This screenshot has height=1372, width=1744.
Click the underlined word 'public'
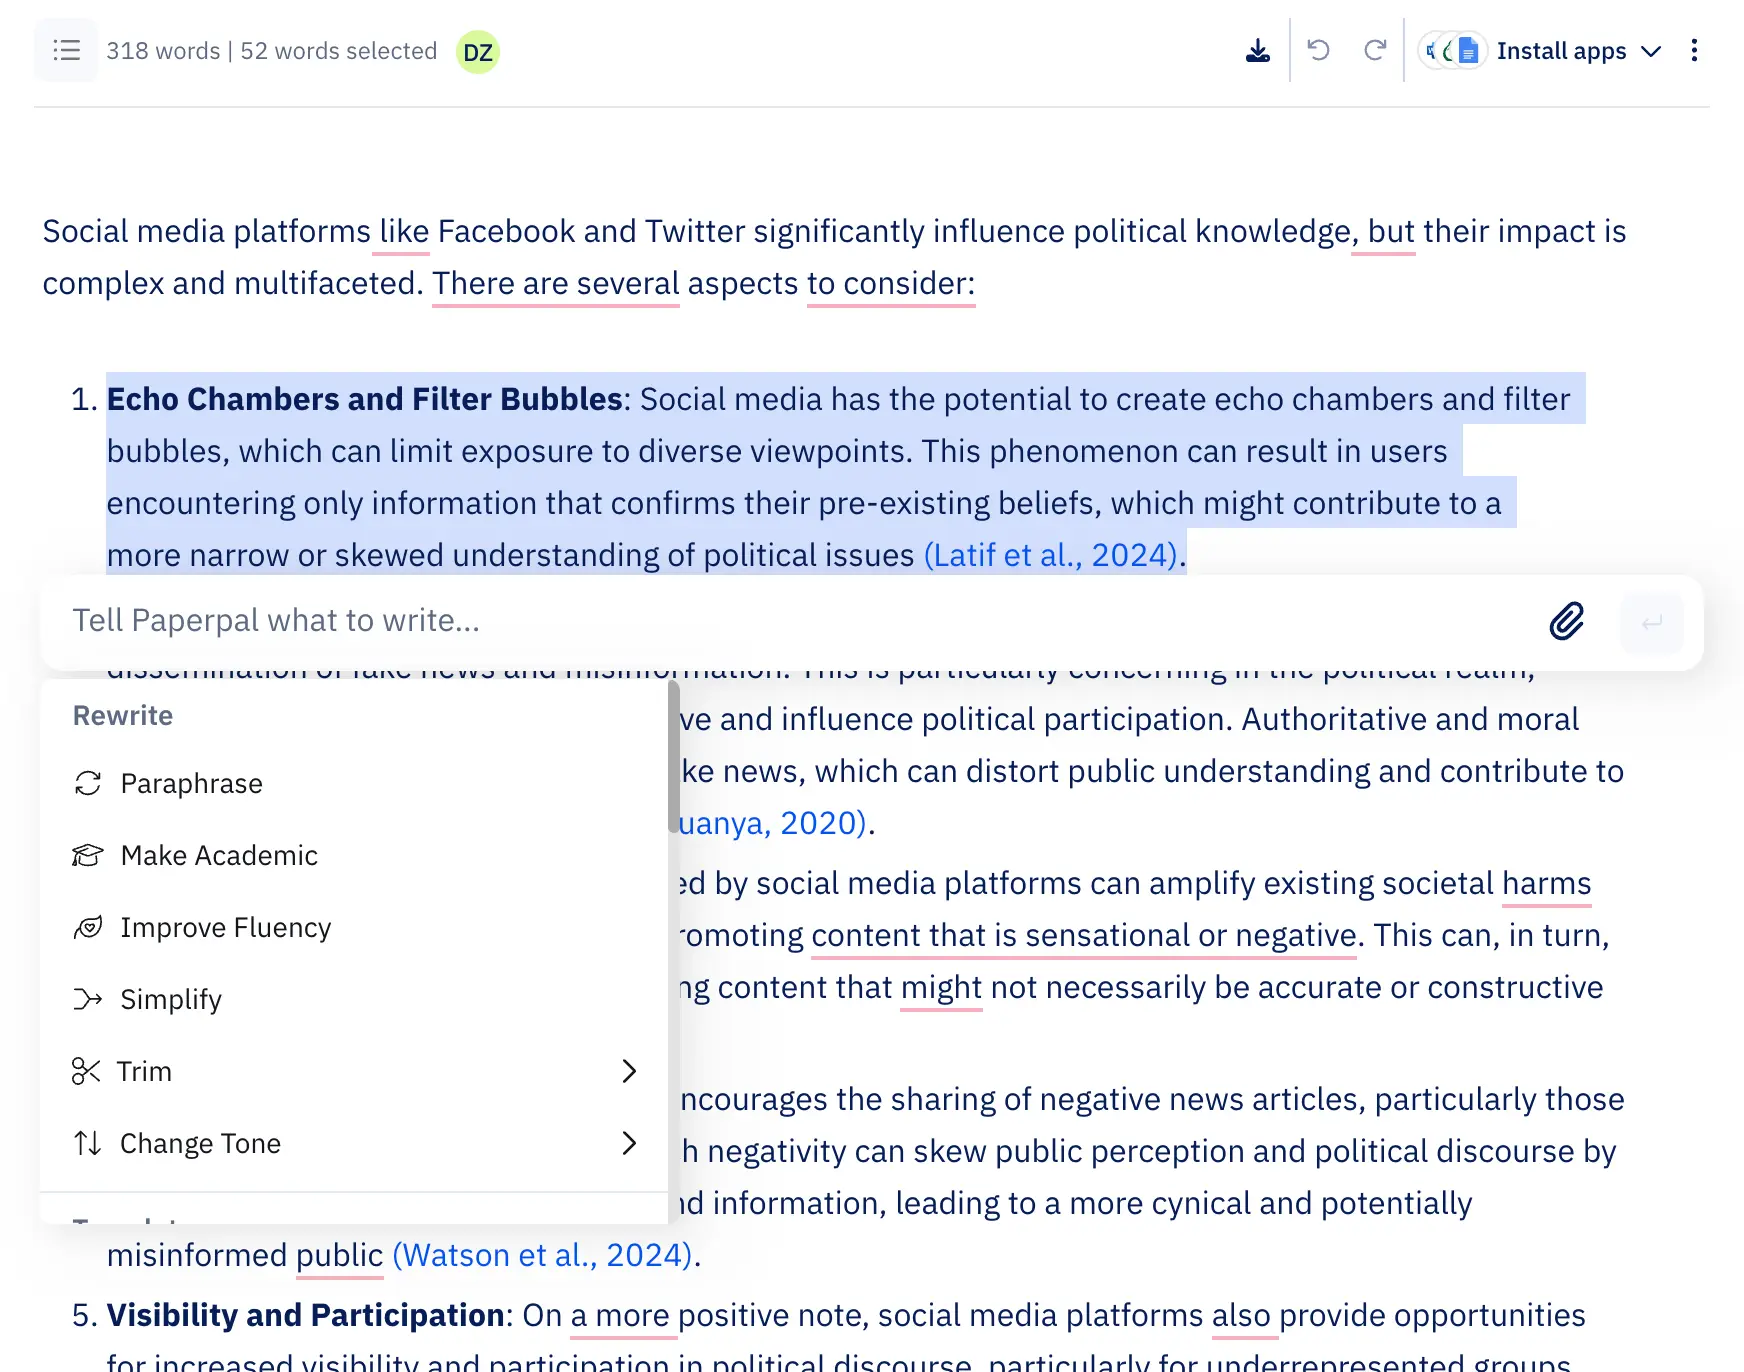pyautogui.click(x=340, y=1256)
